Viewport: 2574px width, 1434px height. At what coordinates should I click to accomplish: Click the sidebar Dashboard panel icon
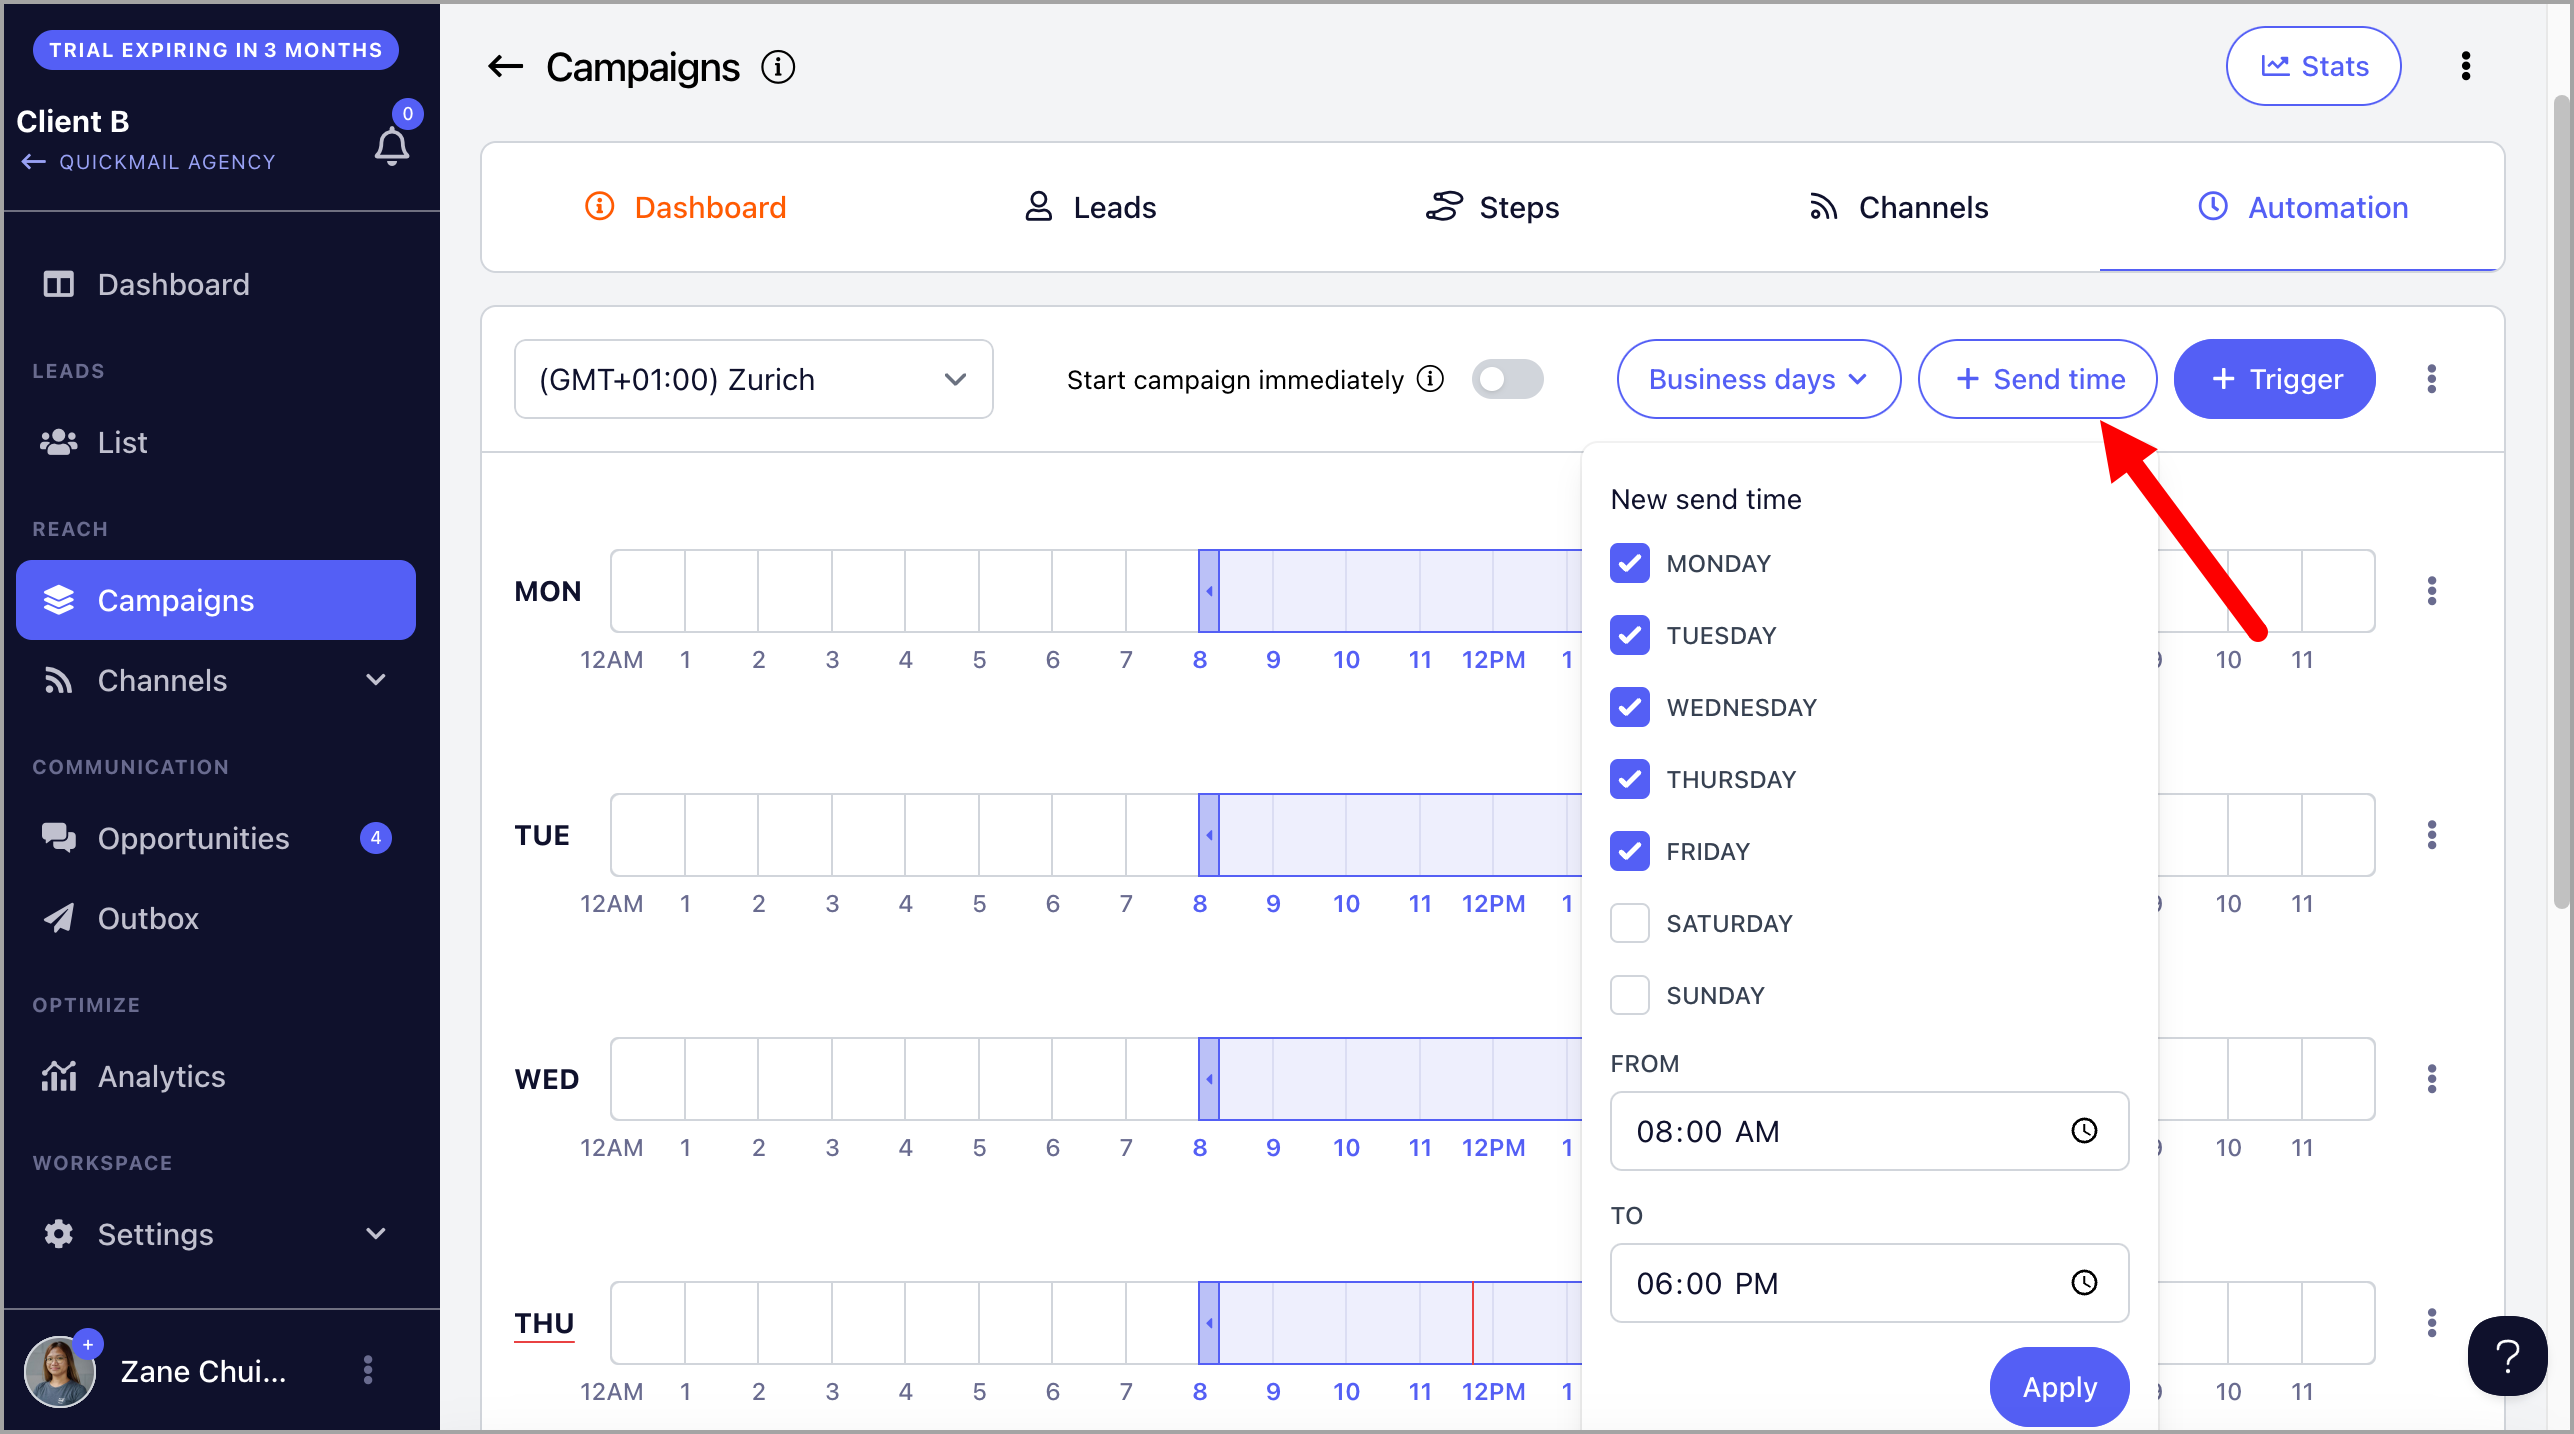pyautogui.click(x=59, y=285)
